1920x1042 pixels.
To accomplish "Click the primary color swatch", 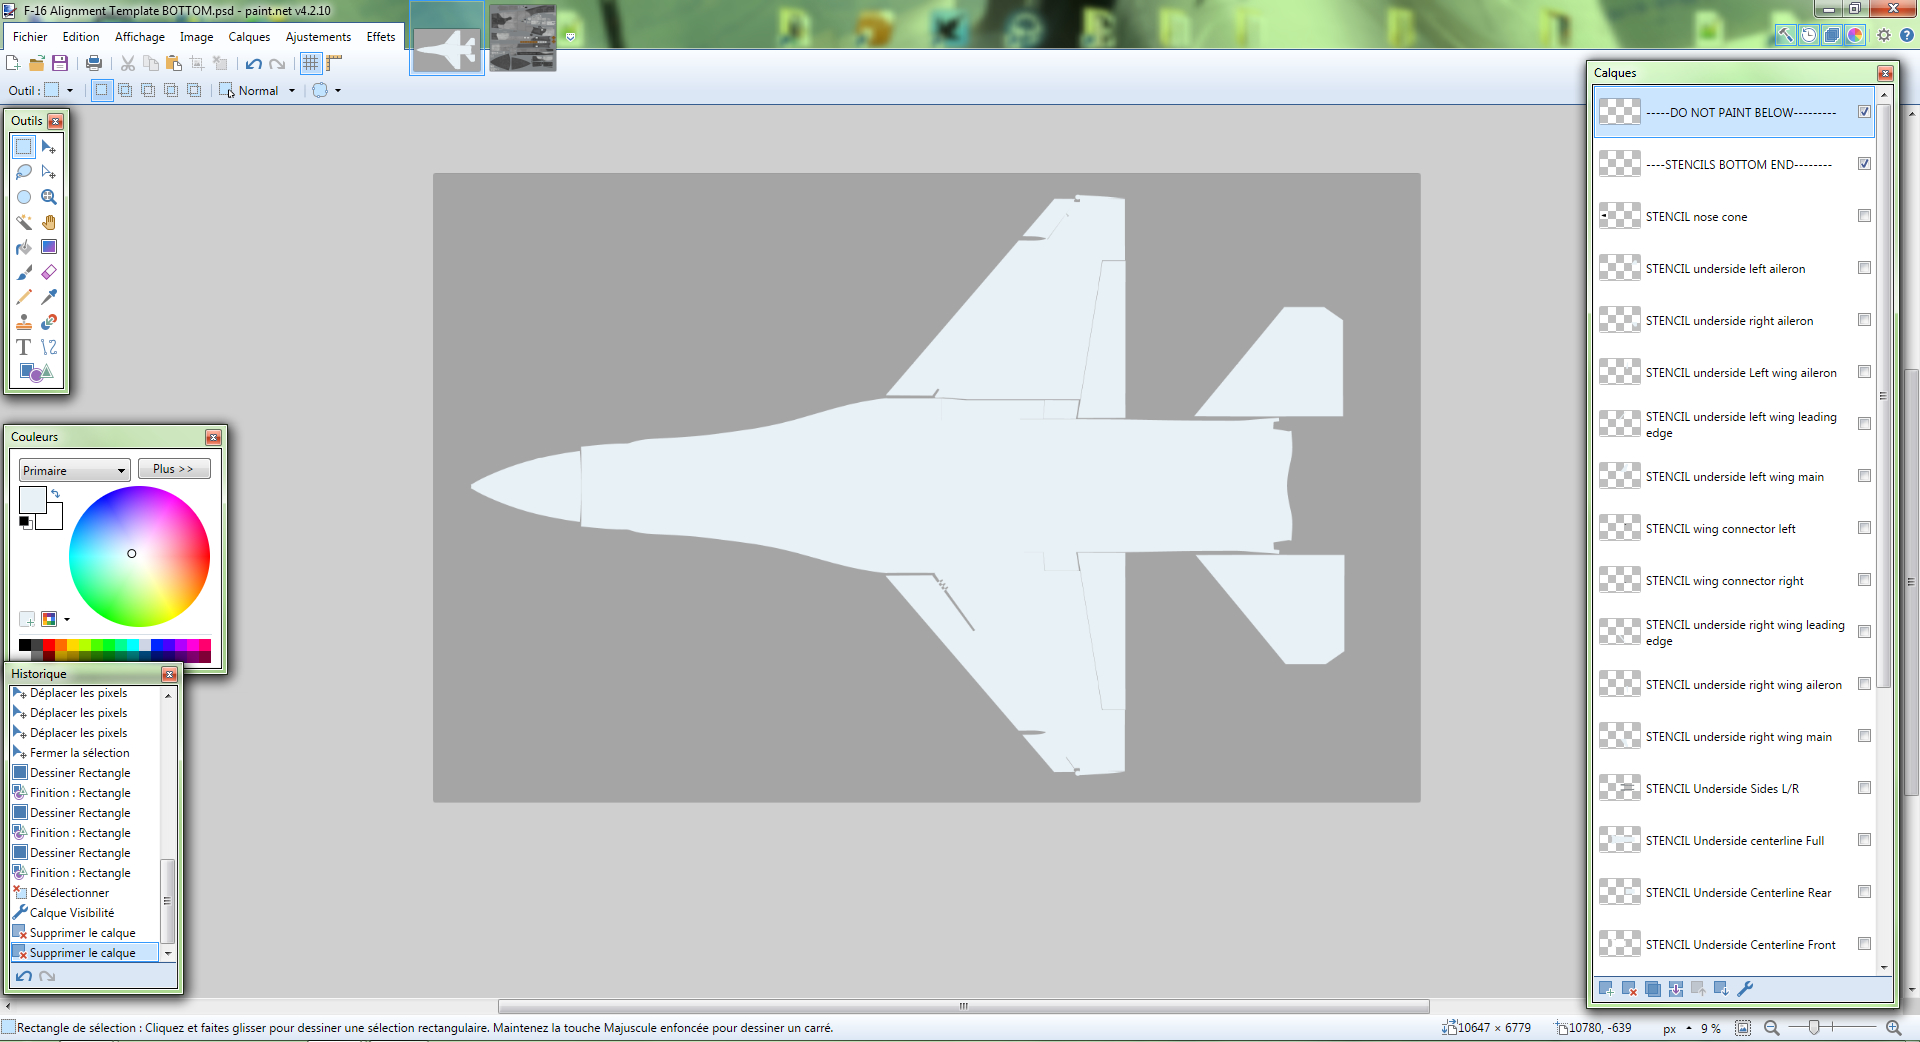I will (x=32, y=499).
